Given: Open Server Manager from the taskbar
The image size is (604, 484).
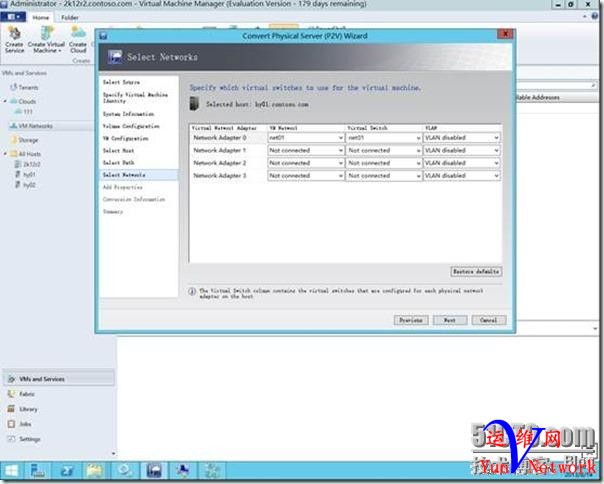Looking at the screenshot, I should point(38,471).
